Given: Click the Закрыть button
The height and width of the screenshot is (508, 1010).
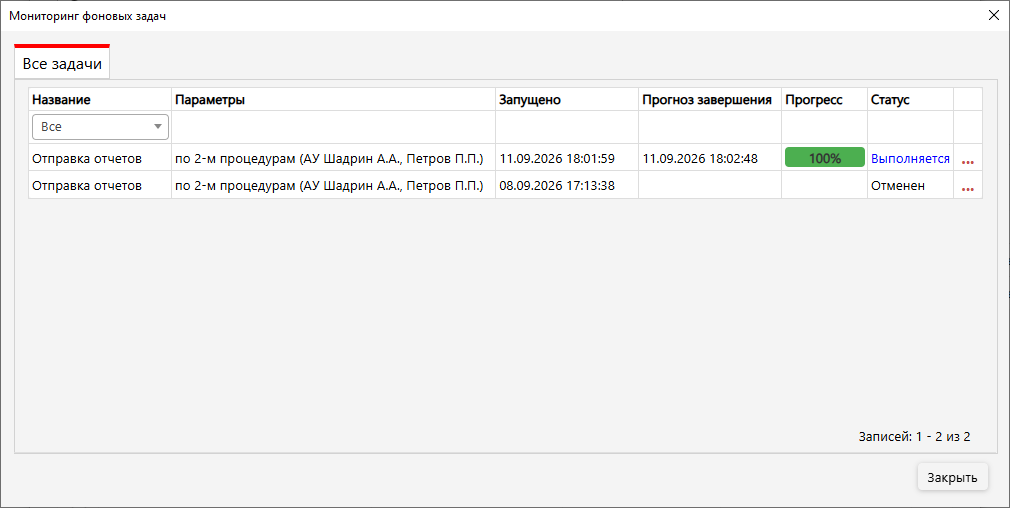Looking at the screenshot, I should point(952,477).
